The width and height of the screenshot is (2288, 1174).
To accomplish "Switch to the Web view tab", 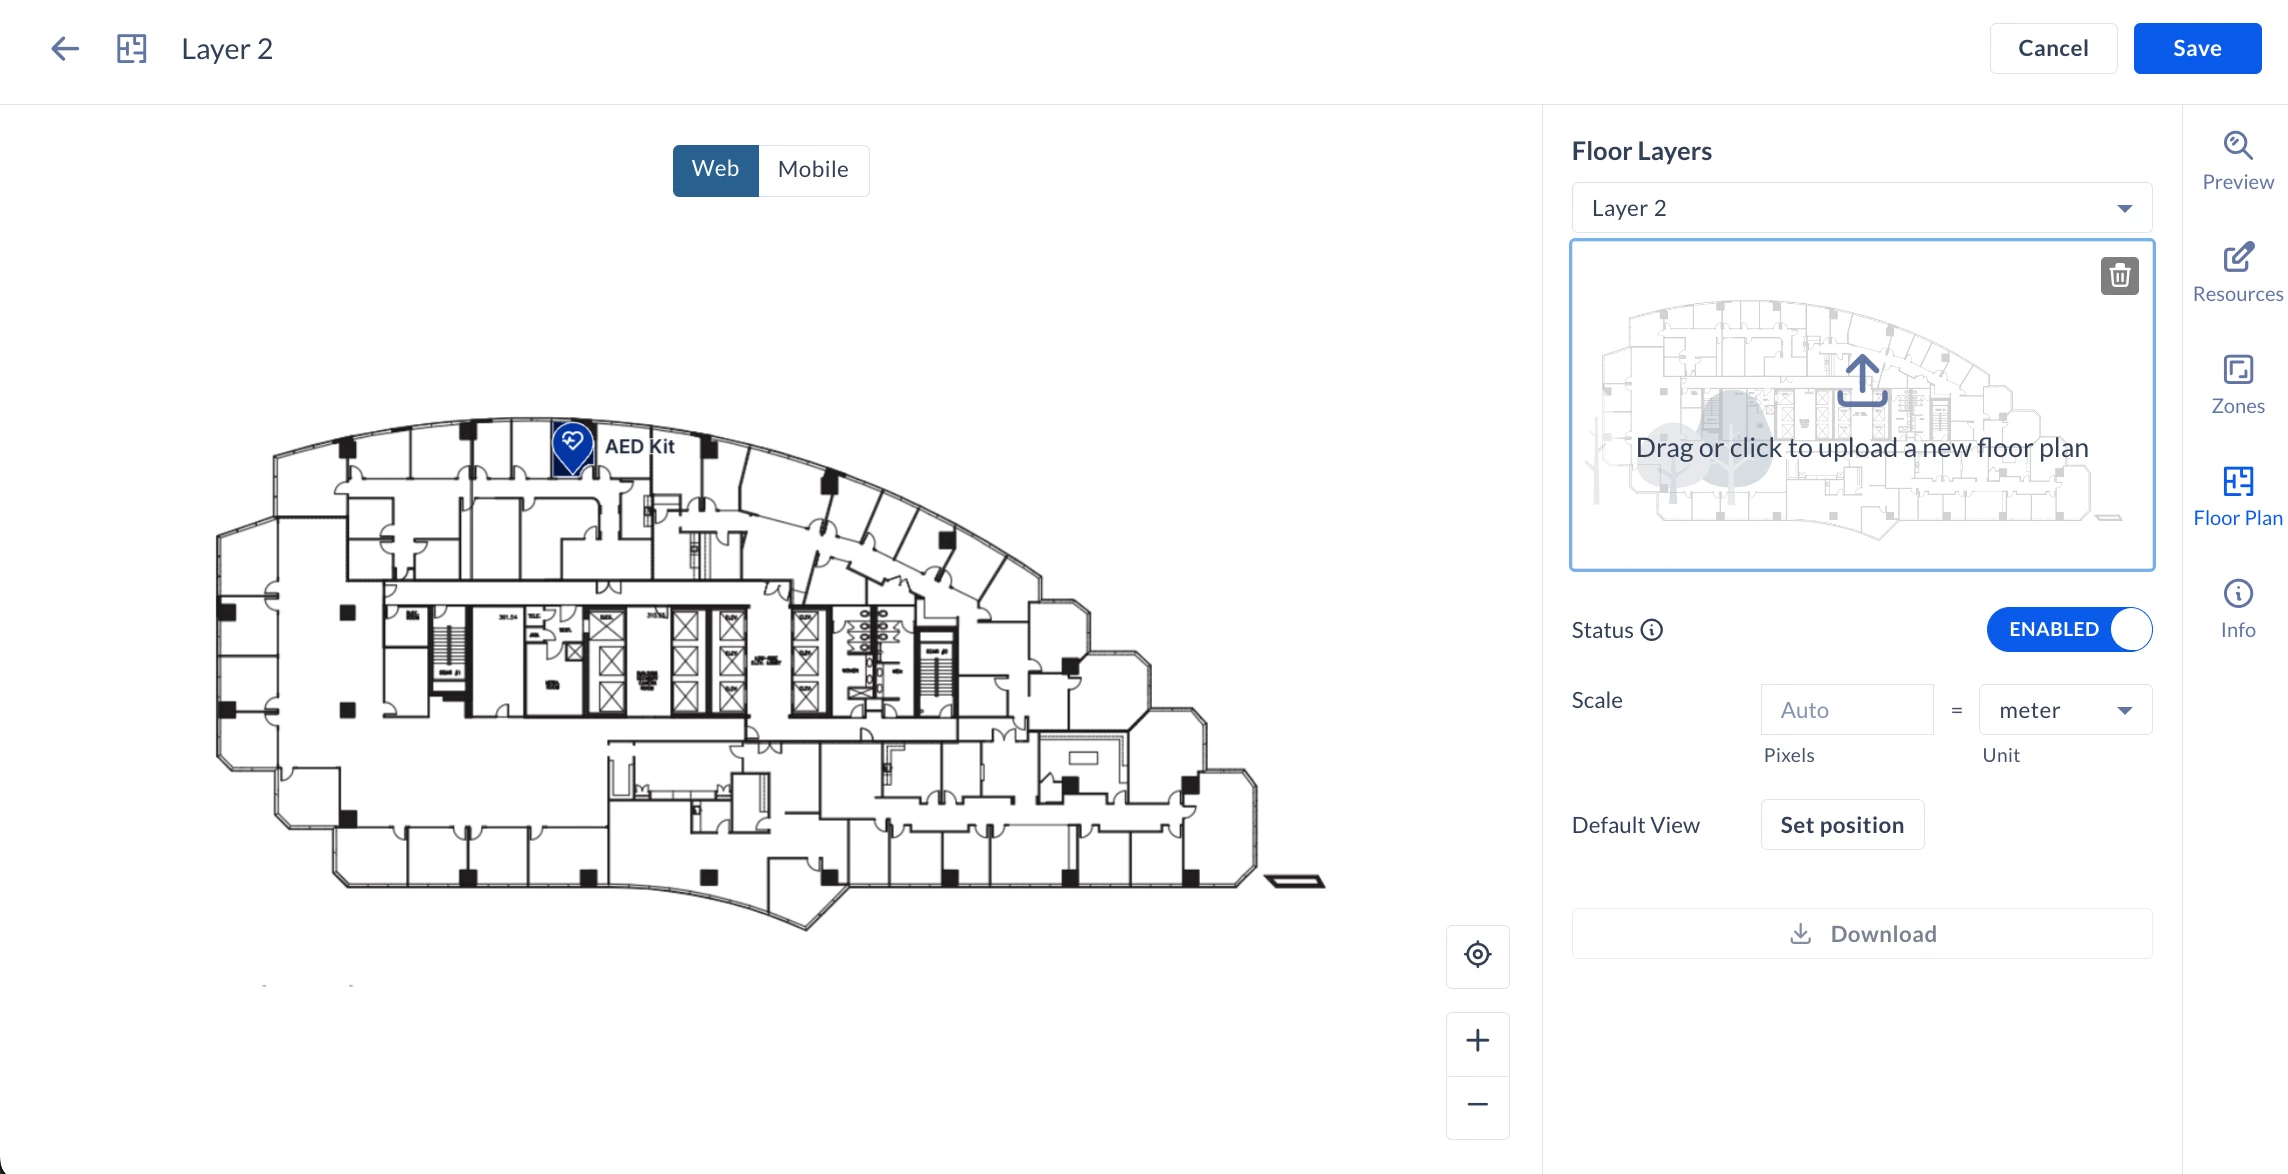I will tap(715, 170).
